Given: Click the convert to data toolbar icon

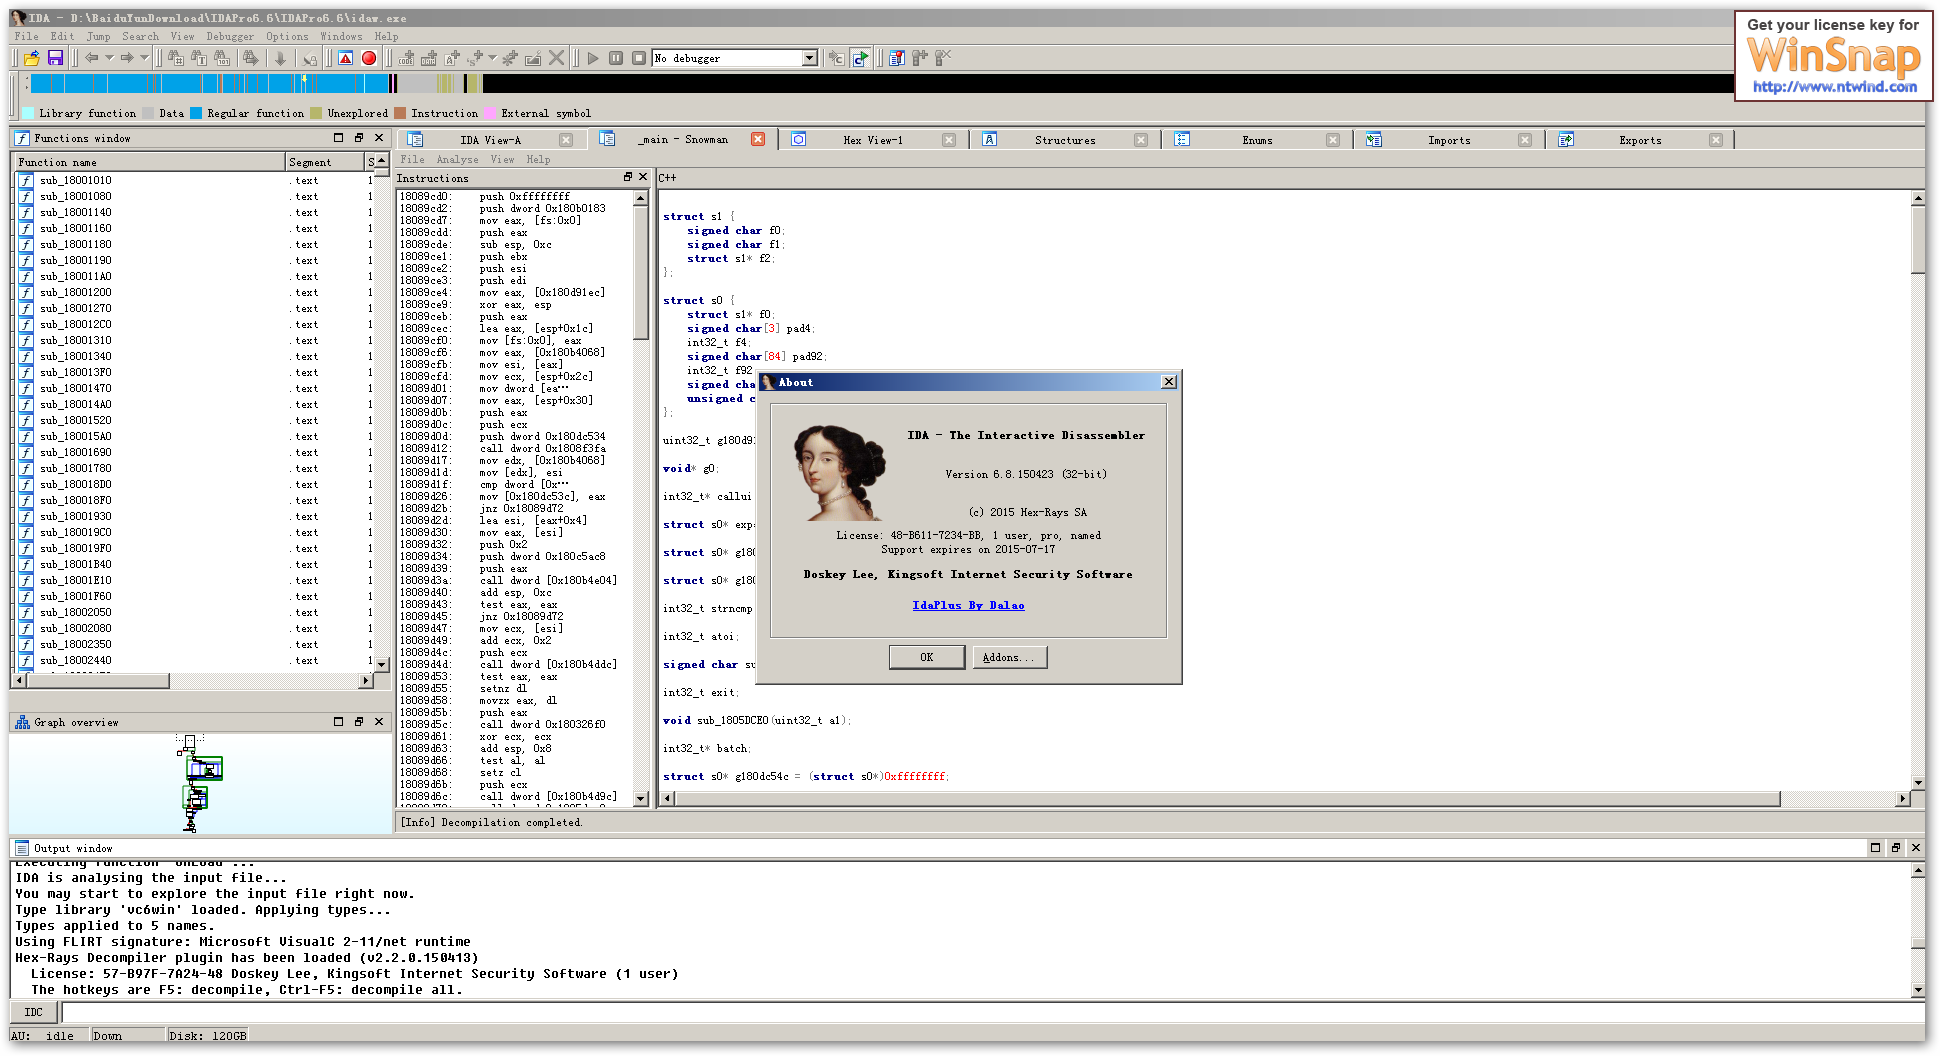Looking at the screenshot, I should pyautogui.click(x=429, y=58).
